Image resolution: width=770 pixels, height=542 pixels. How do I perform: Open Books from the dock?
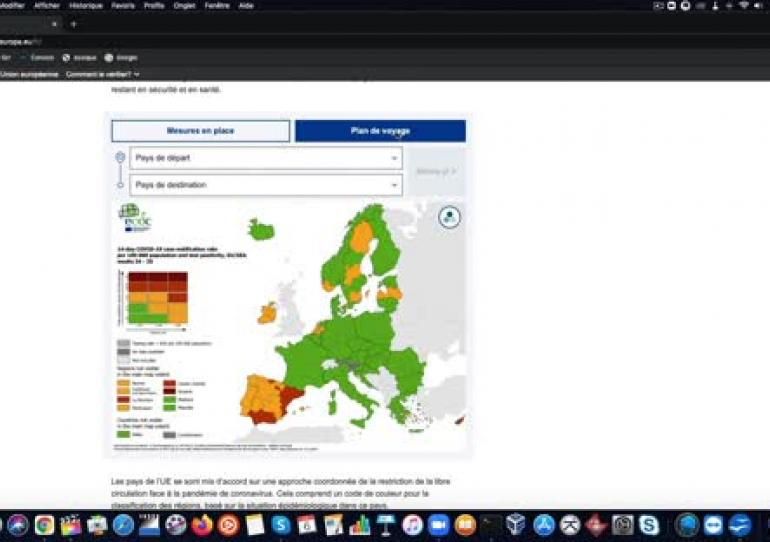click(465, 525)
